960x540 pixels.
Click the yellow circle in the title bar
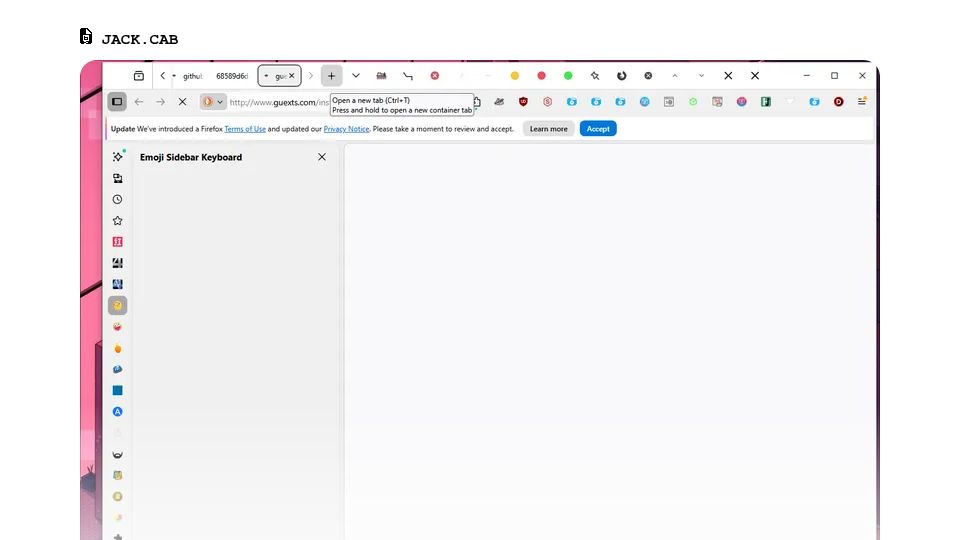515,76
